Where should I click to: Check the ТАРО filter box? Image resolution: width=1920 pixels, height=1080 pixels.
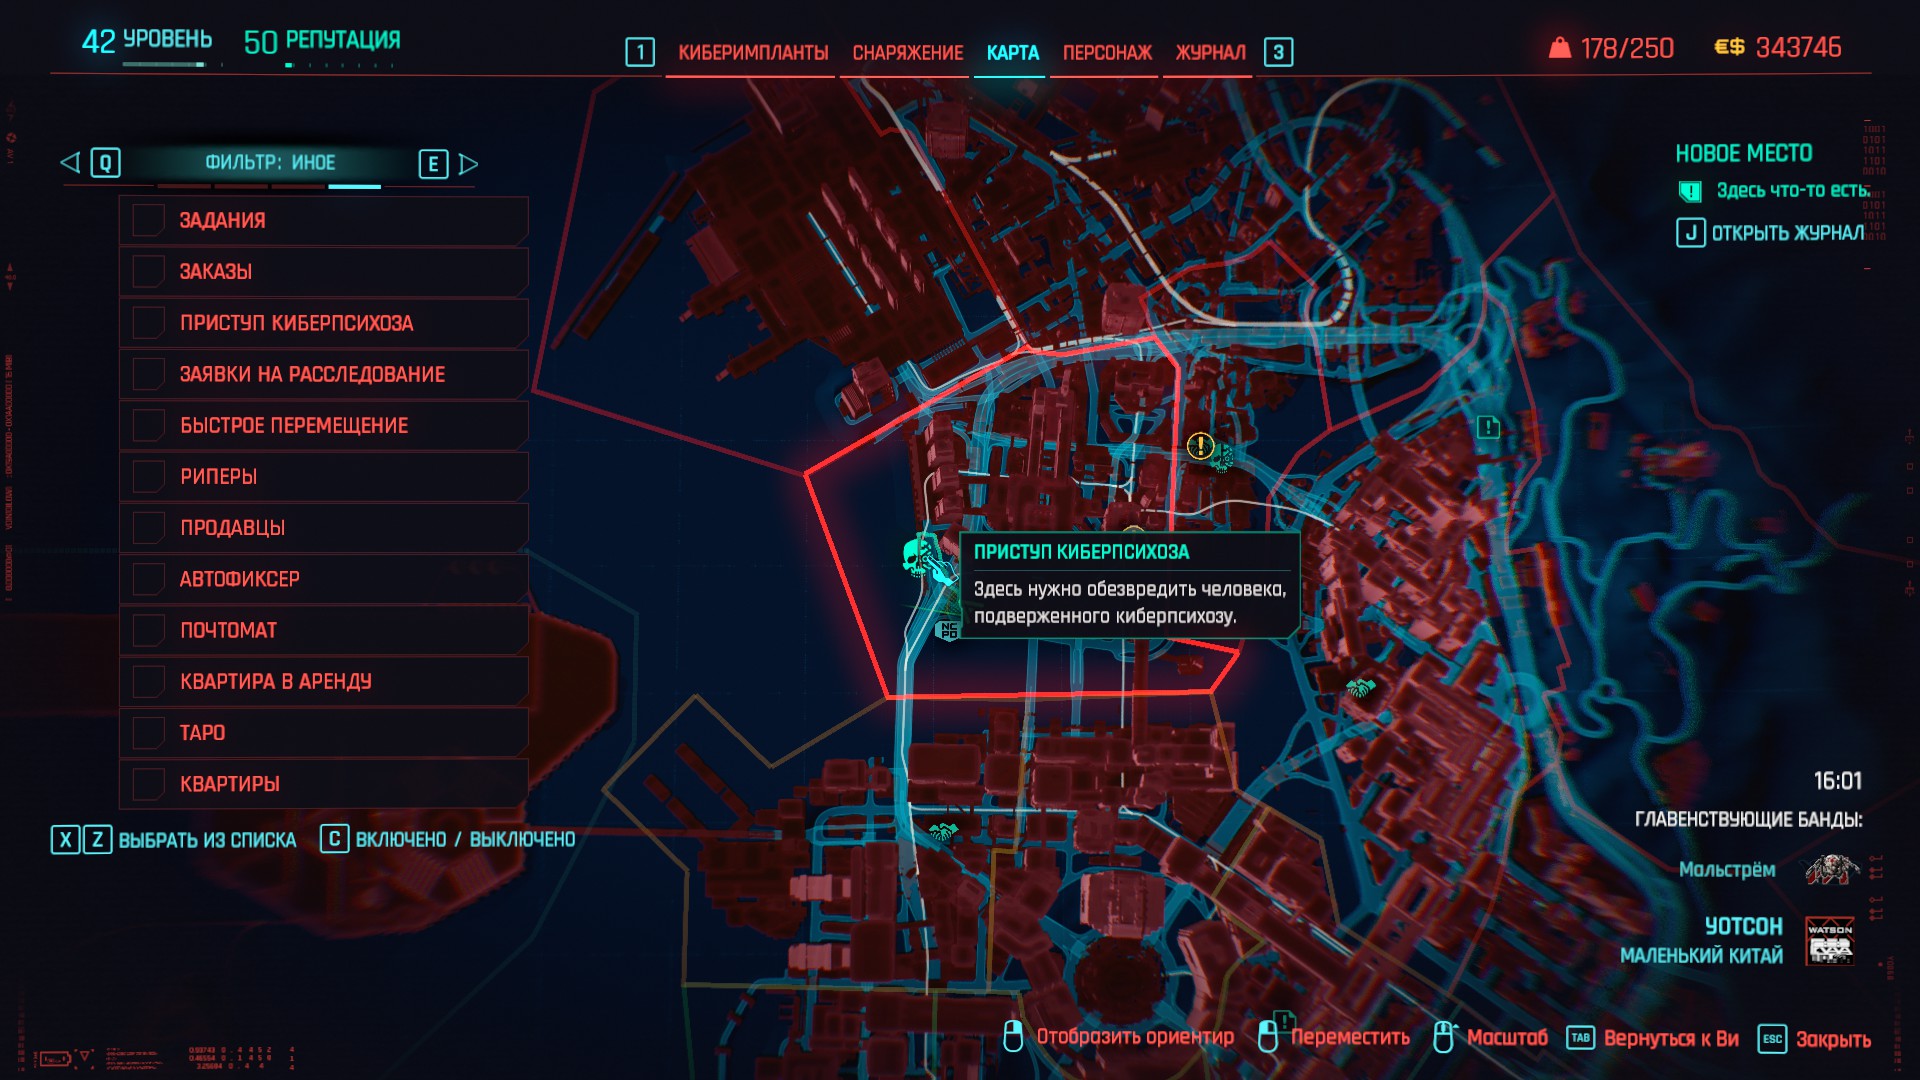click(149, 733)
